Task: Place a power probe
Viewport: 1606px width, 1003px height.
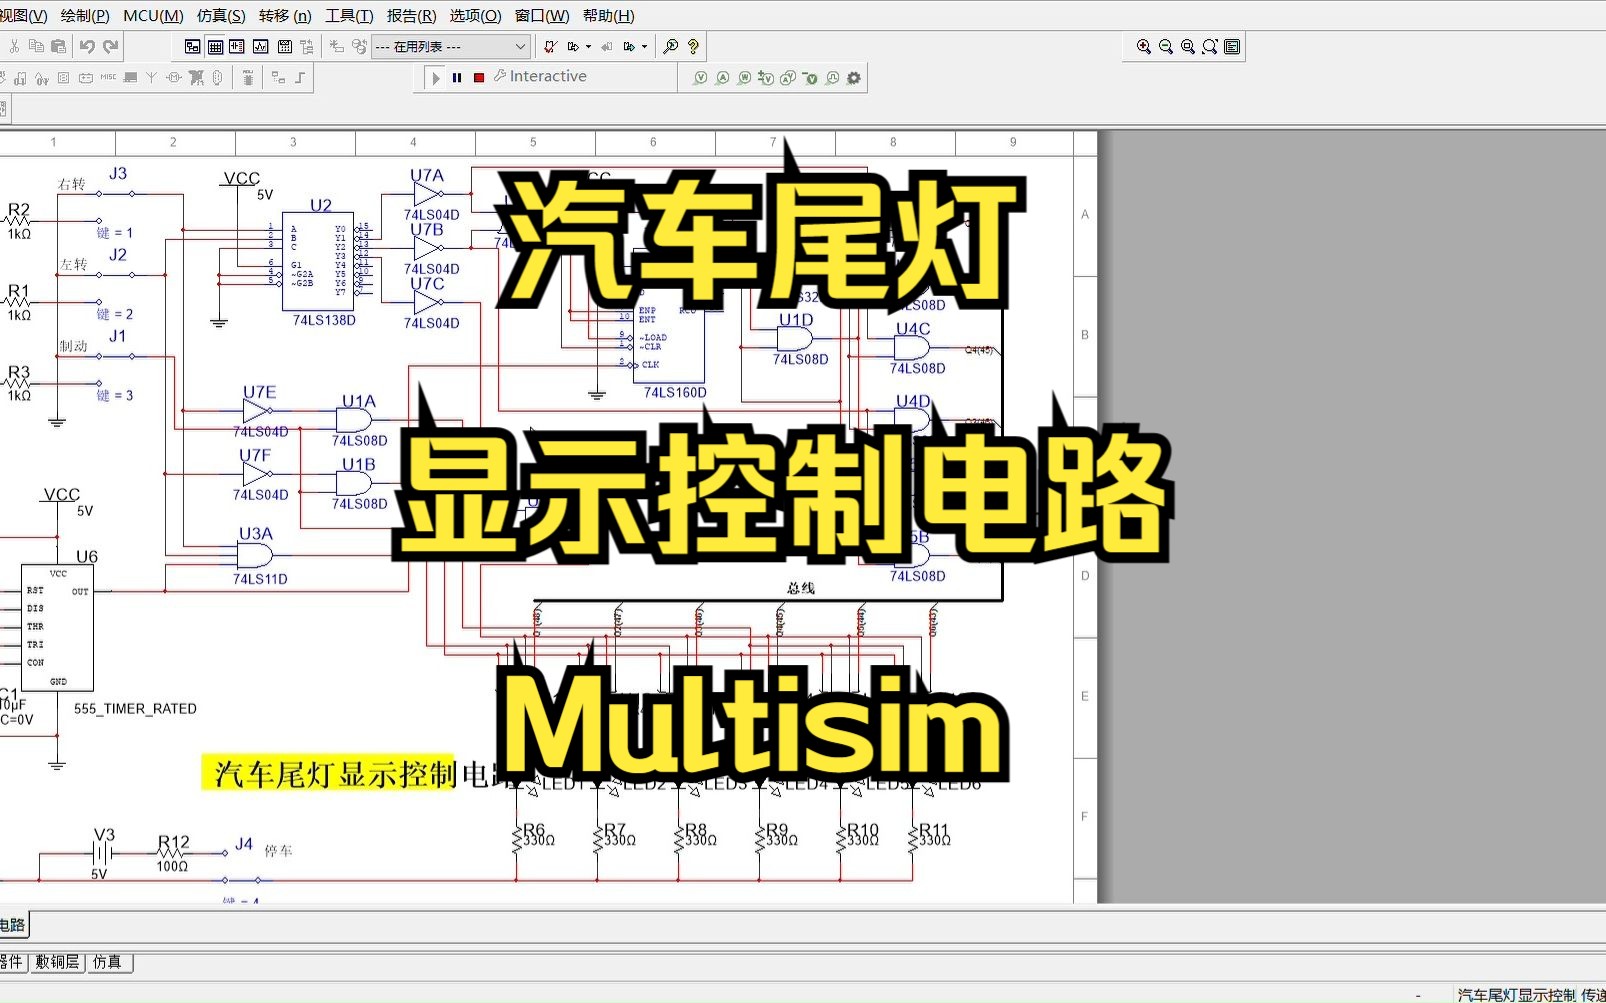Action: [744, 78]
